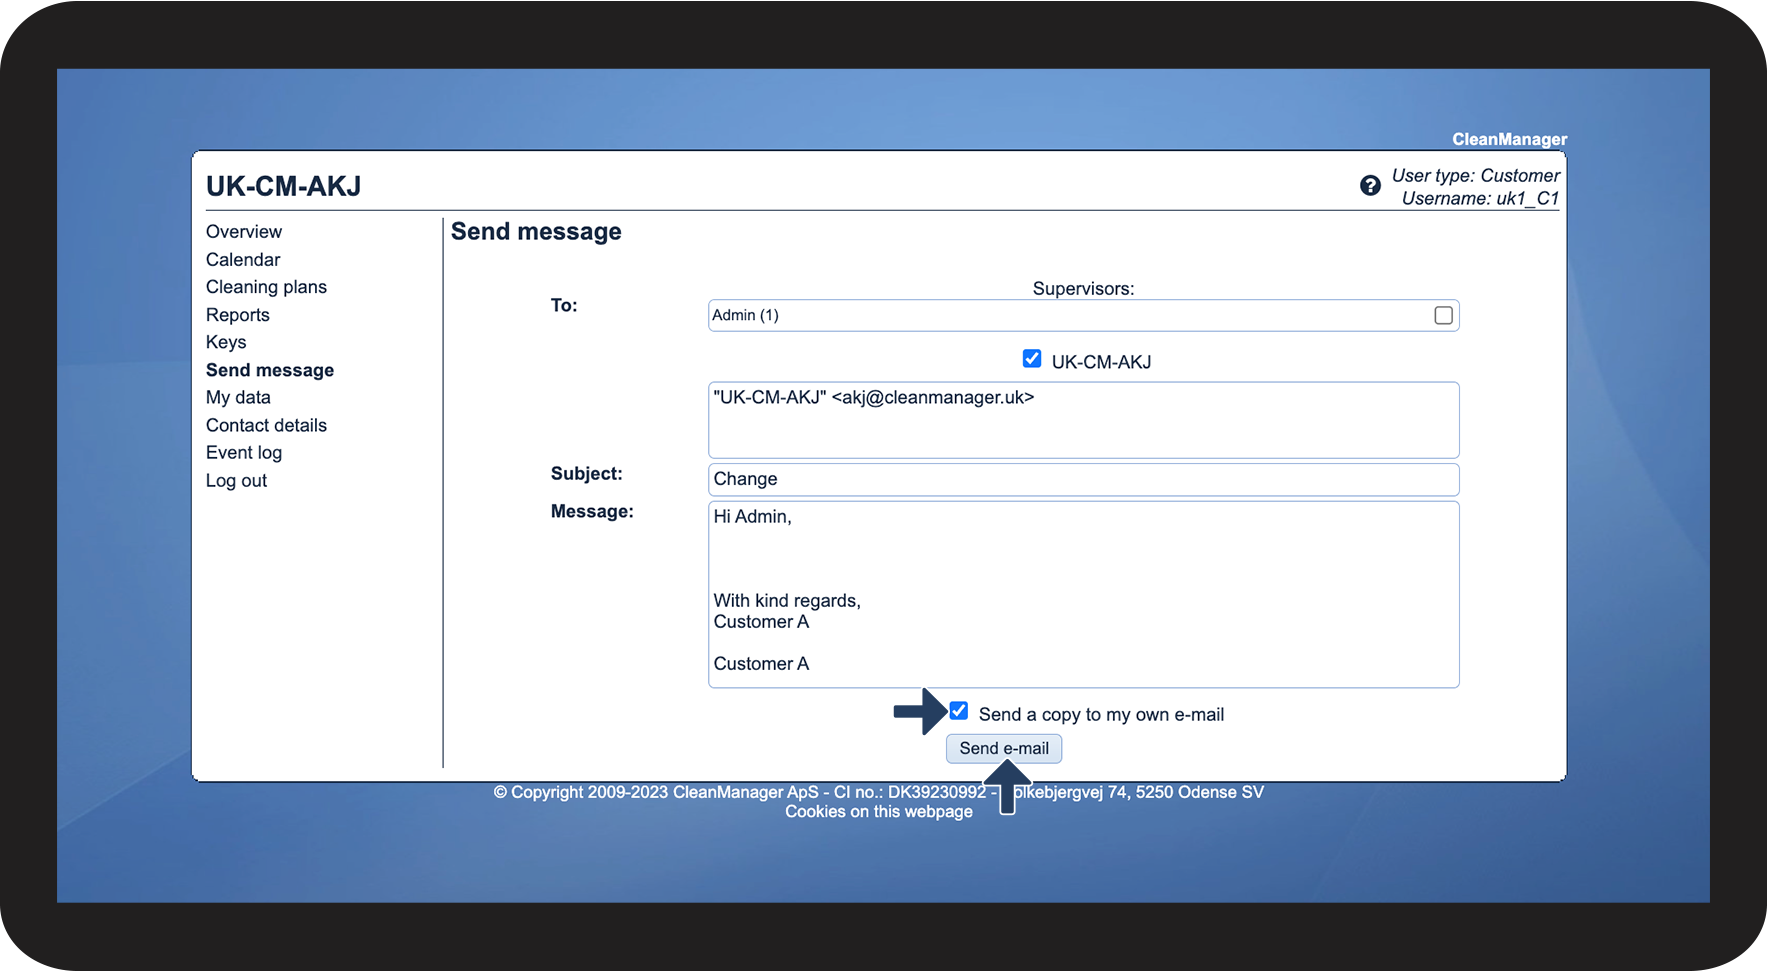
Task: Go to Calendar in the side menu
Action: pyautogui.click(x=243, y=259)
